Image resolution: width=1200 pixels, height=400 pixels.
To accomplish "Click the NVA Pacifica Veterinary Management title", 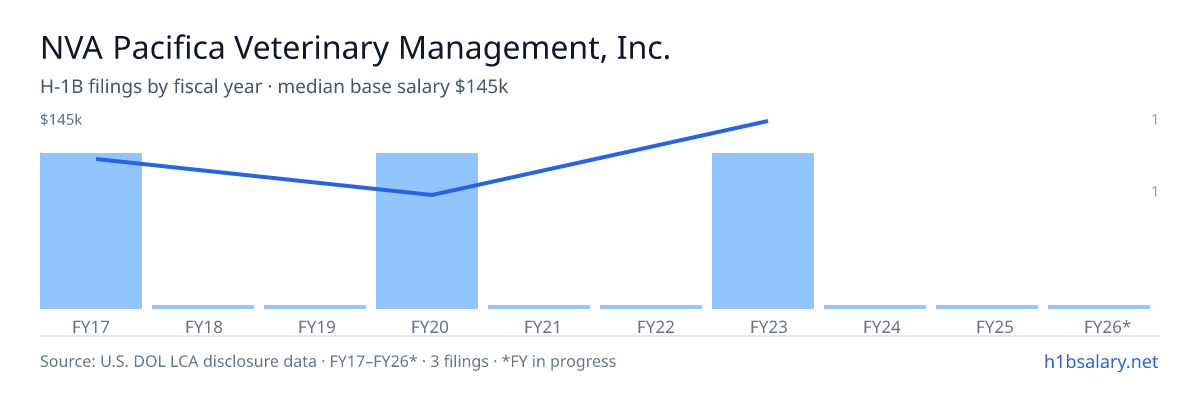I will [355, 47].
